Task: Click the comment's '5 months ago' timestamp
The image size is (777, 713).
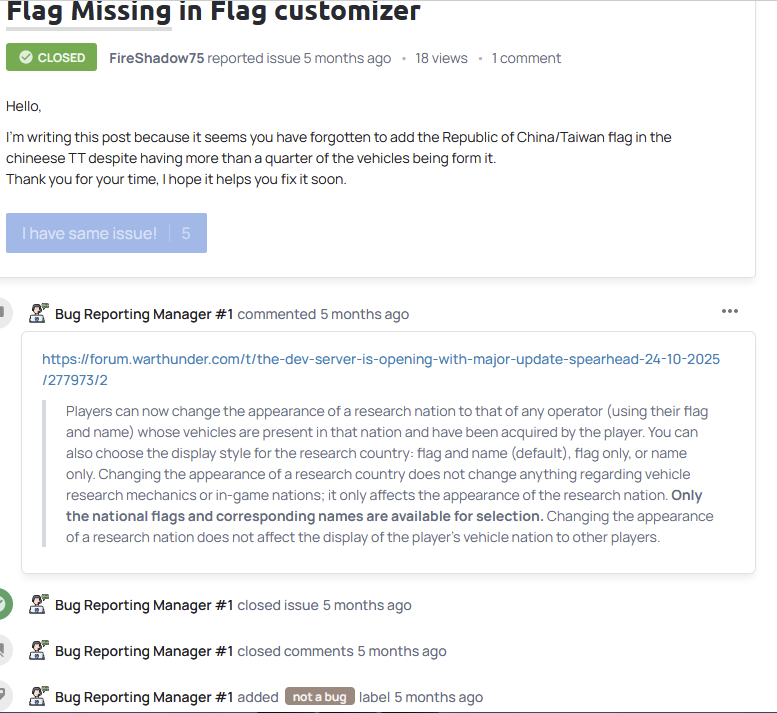Action: click(x=364, y=314)
